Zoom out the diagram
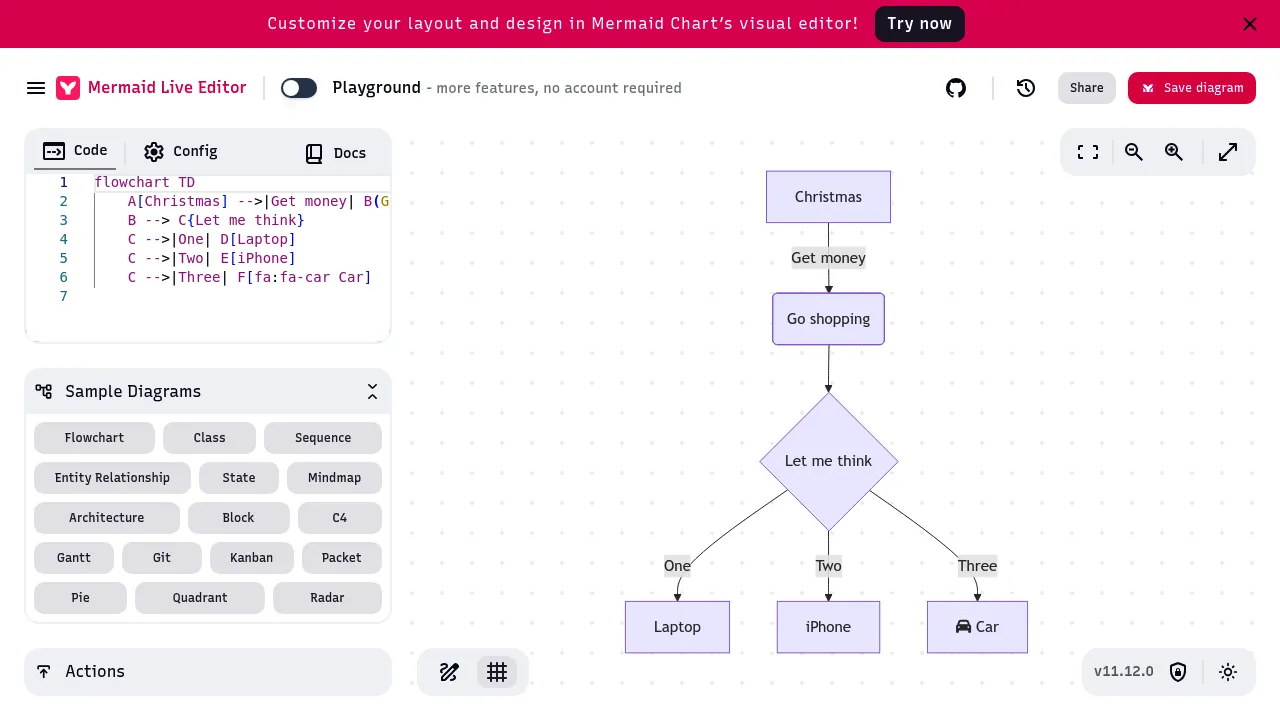Image resolution: width=1280 pixels, height=720 pixels. (x=1133, y=152)
